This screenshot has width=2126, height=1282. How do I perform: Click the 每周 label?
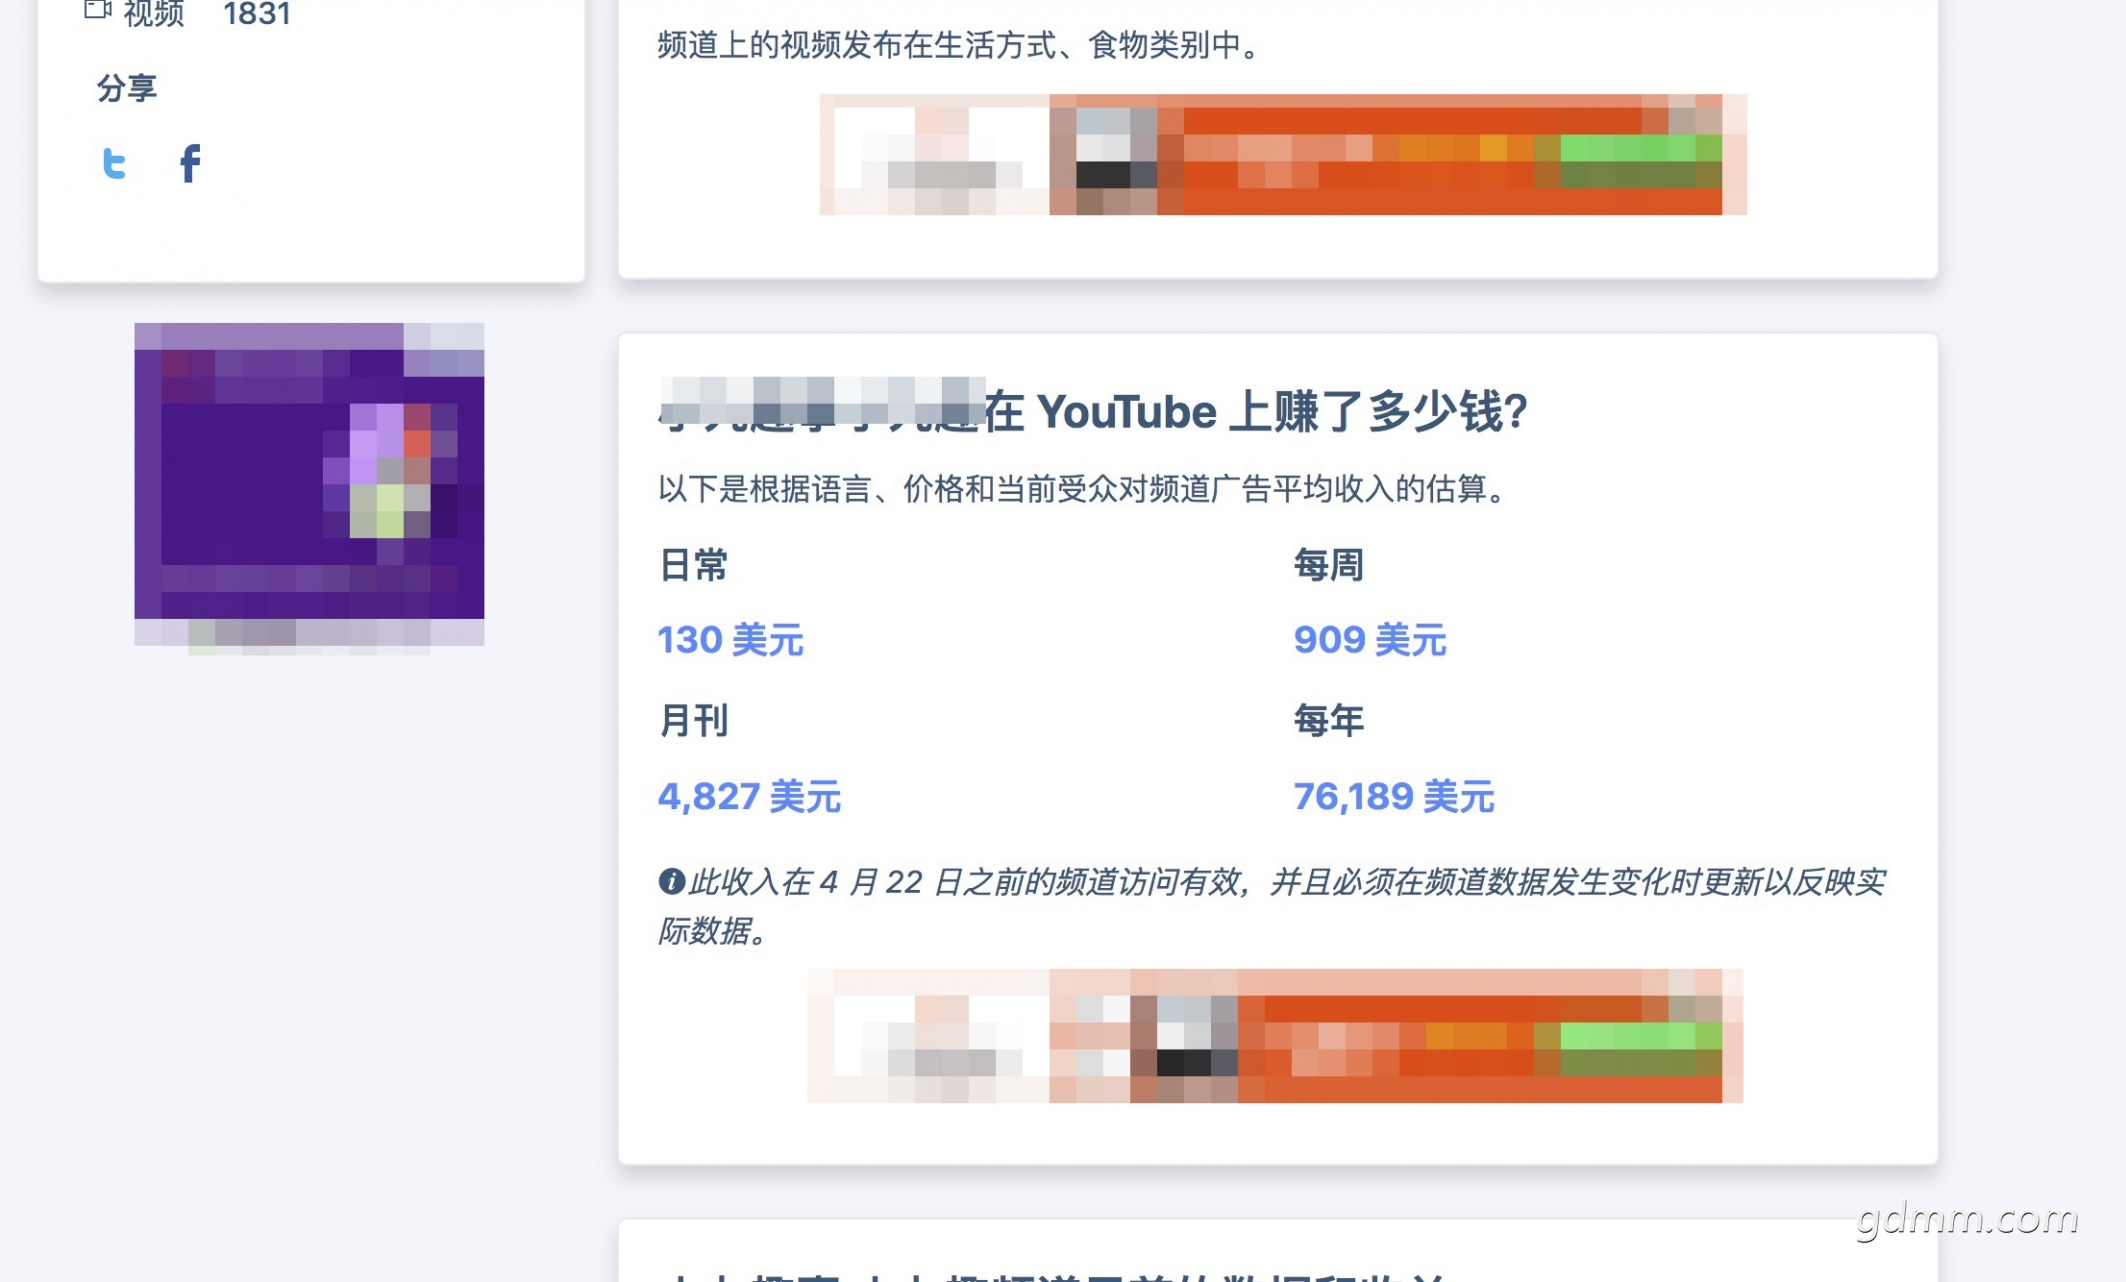tap(1328, 565)
